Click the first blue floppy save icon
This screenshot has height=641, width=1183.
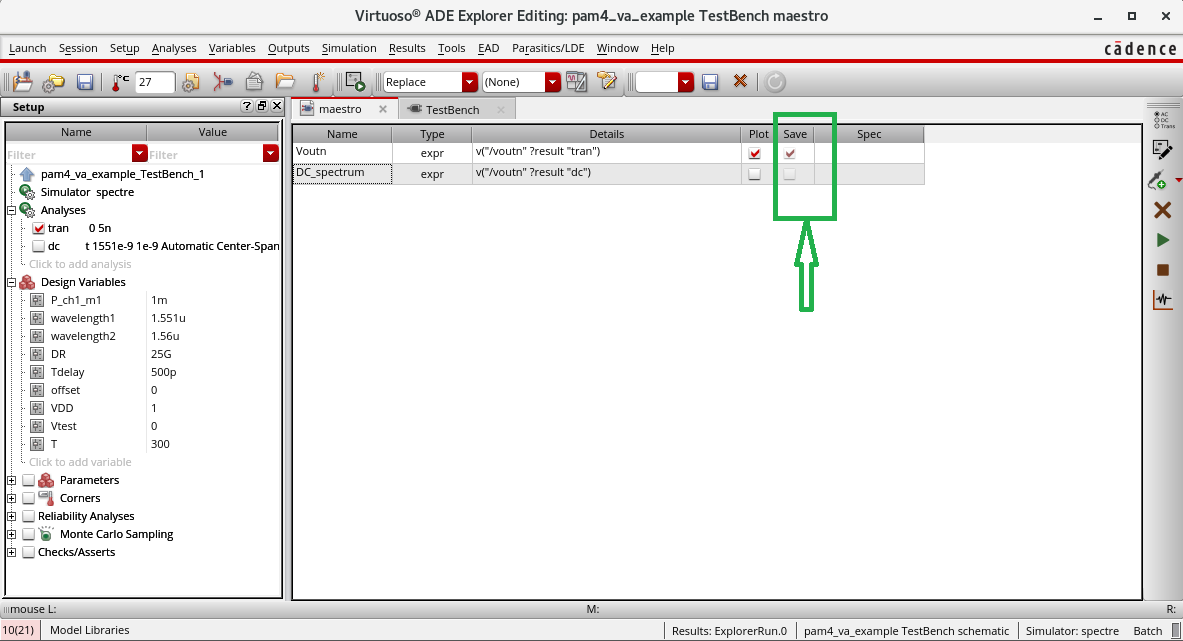85,82
